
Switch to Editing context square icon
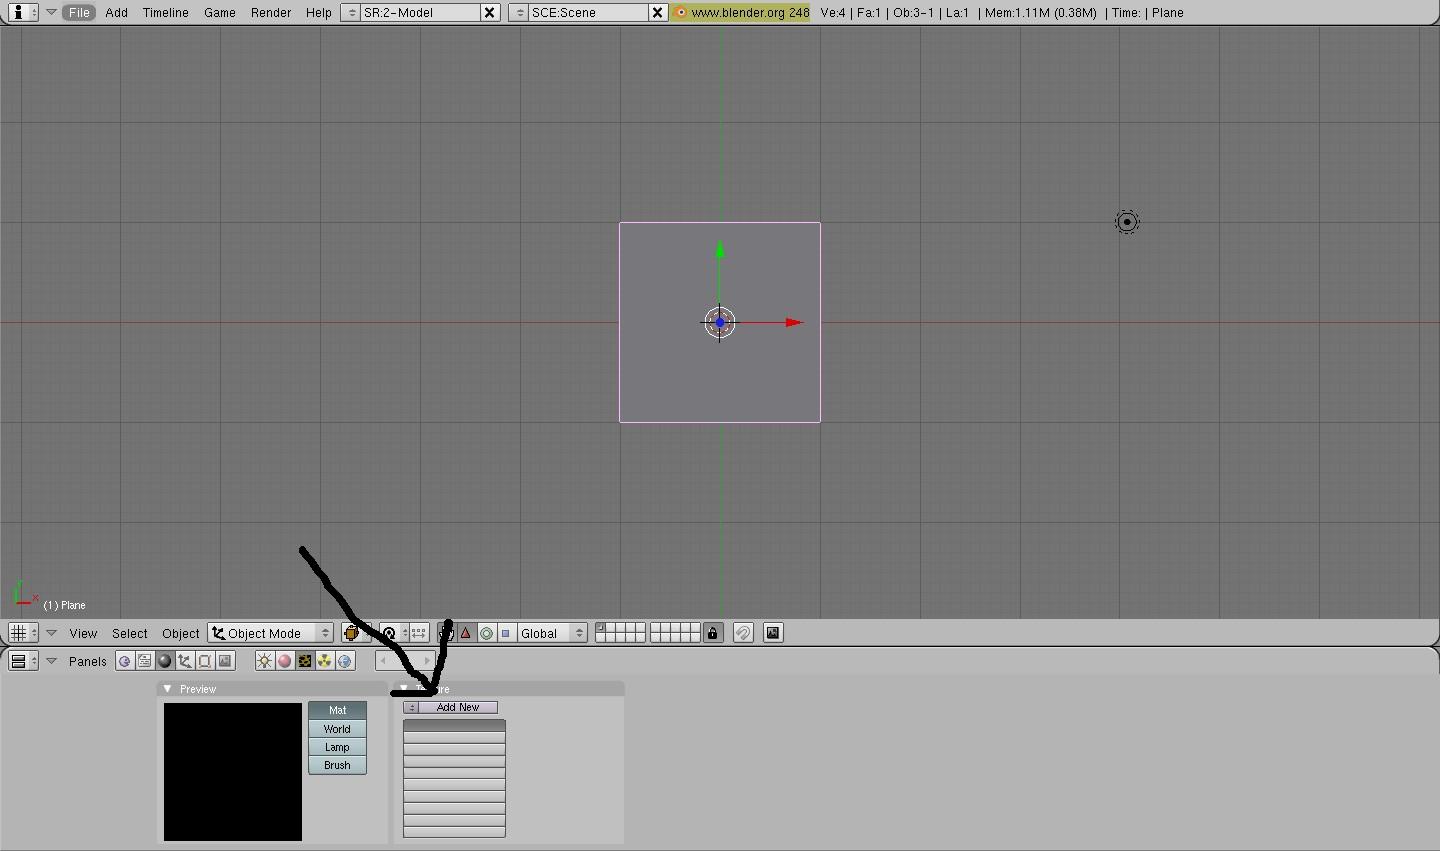(205, 661)
